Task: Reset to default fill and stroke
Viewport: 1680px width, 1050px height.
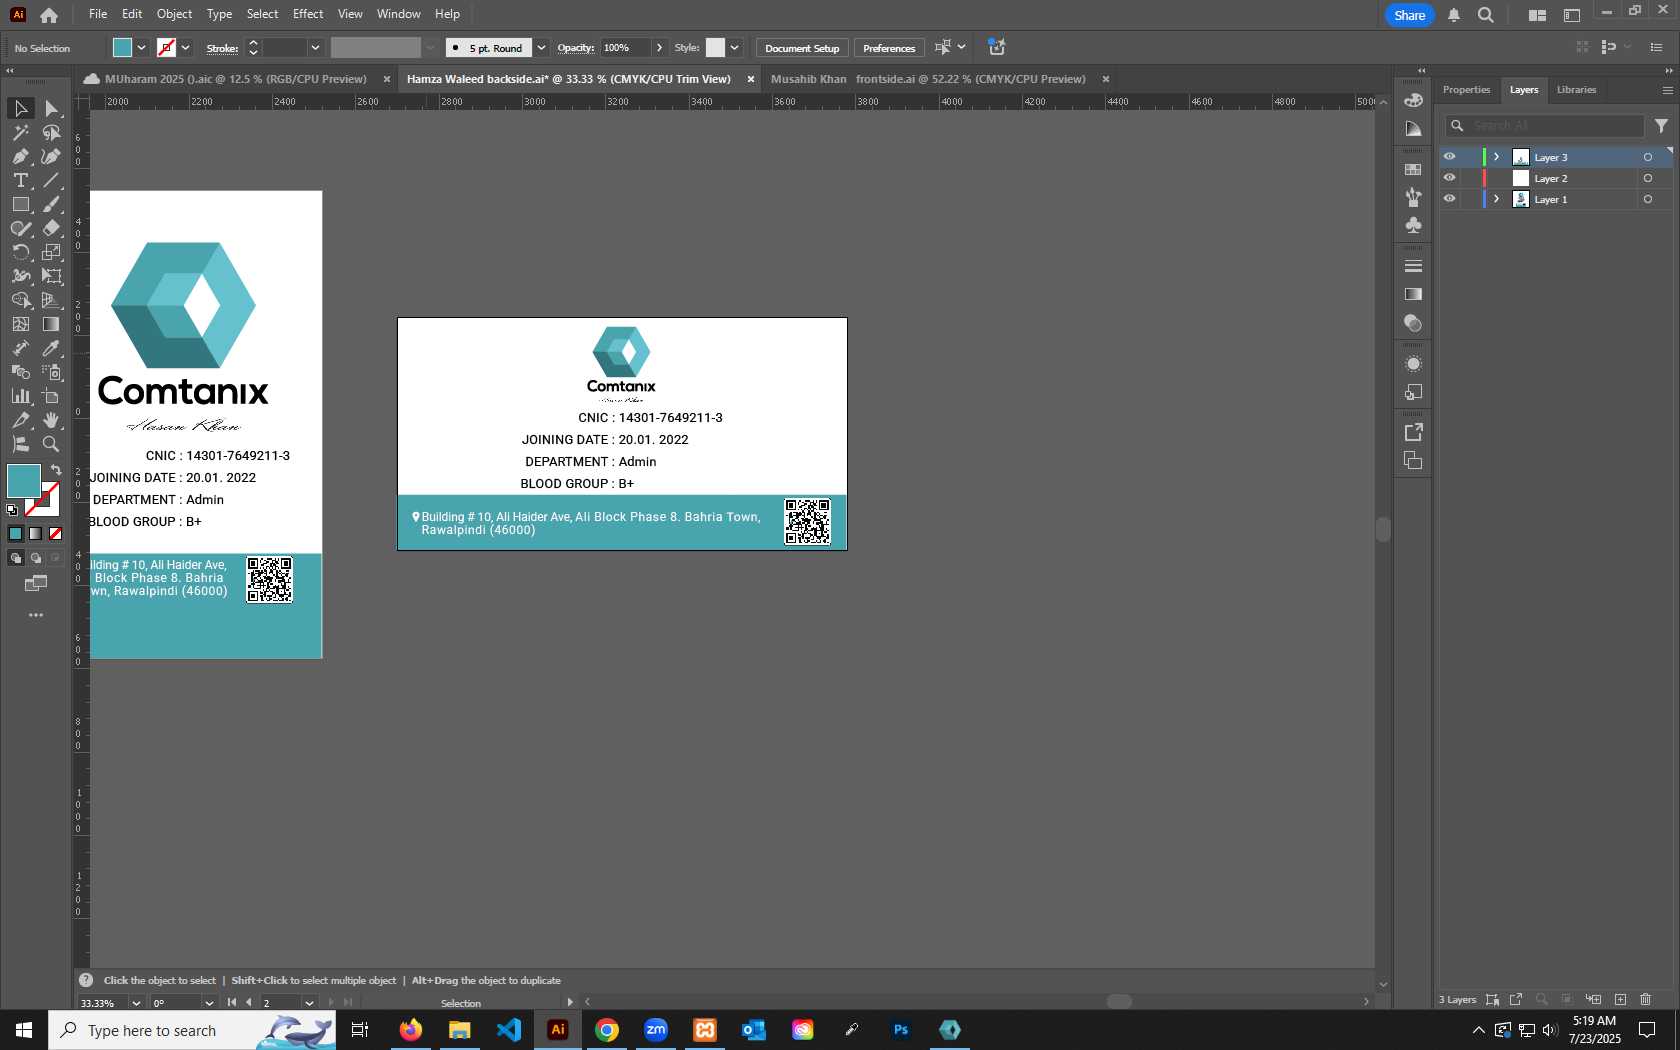Action: [12, 510]
